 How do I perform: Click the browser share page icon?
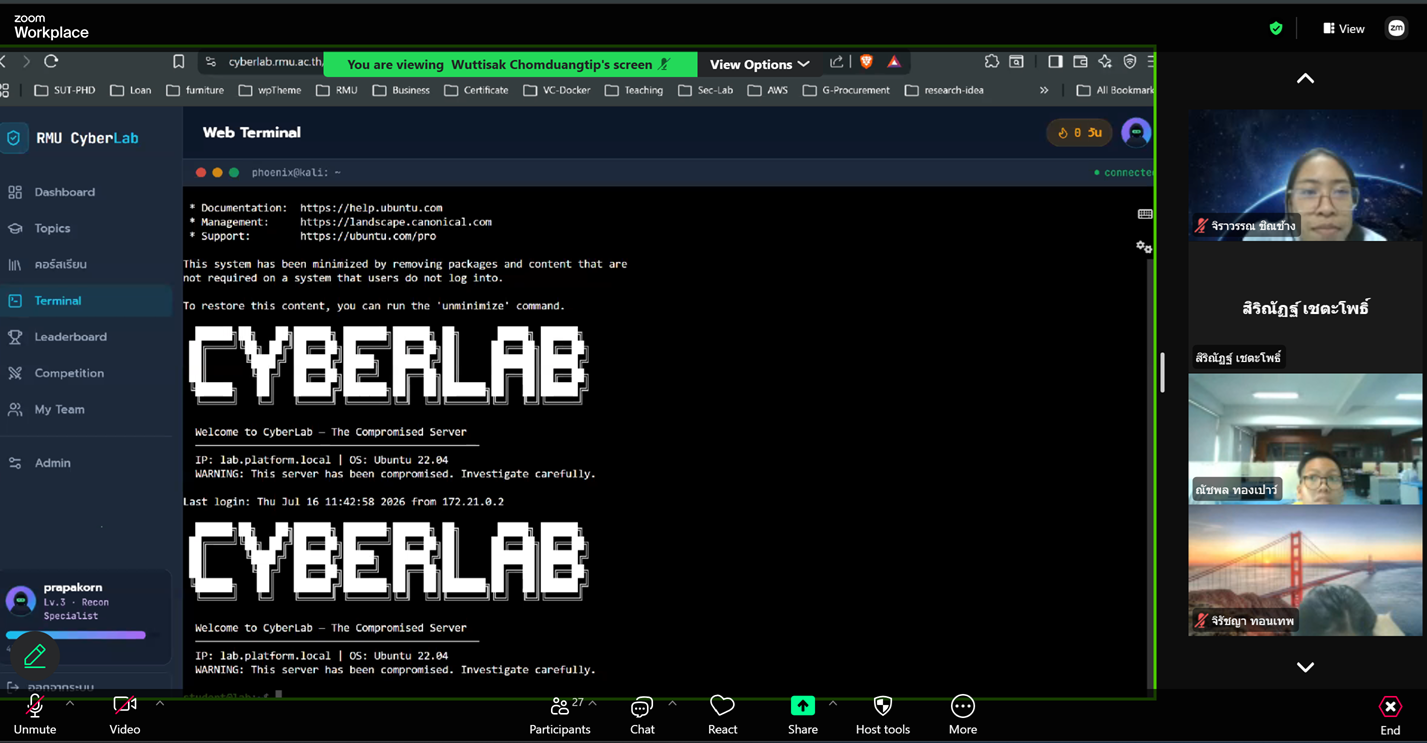[x=837, y=62]
